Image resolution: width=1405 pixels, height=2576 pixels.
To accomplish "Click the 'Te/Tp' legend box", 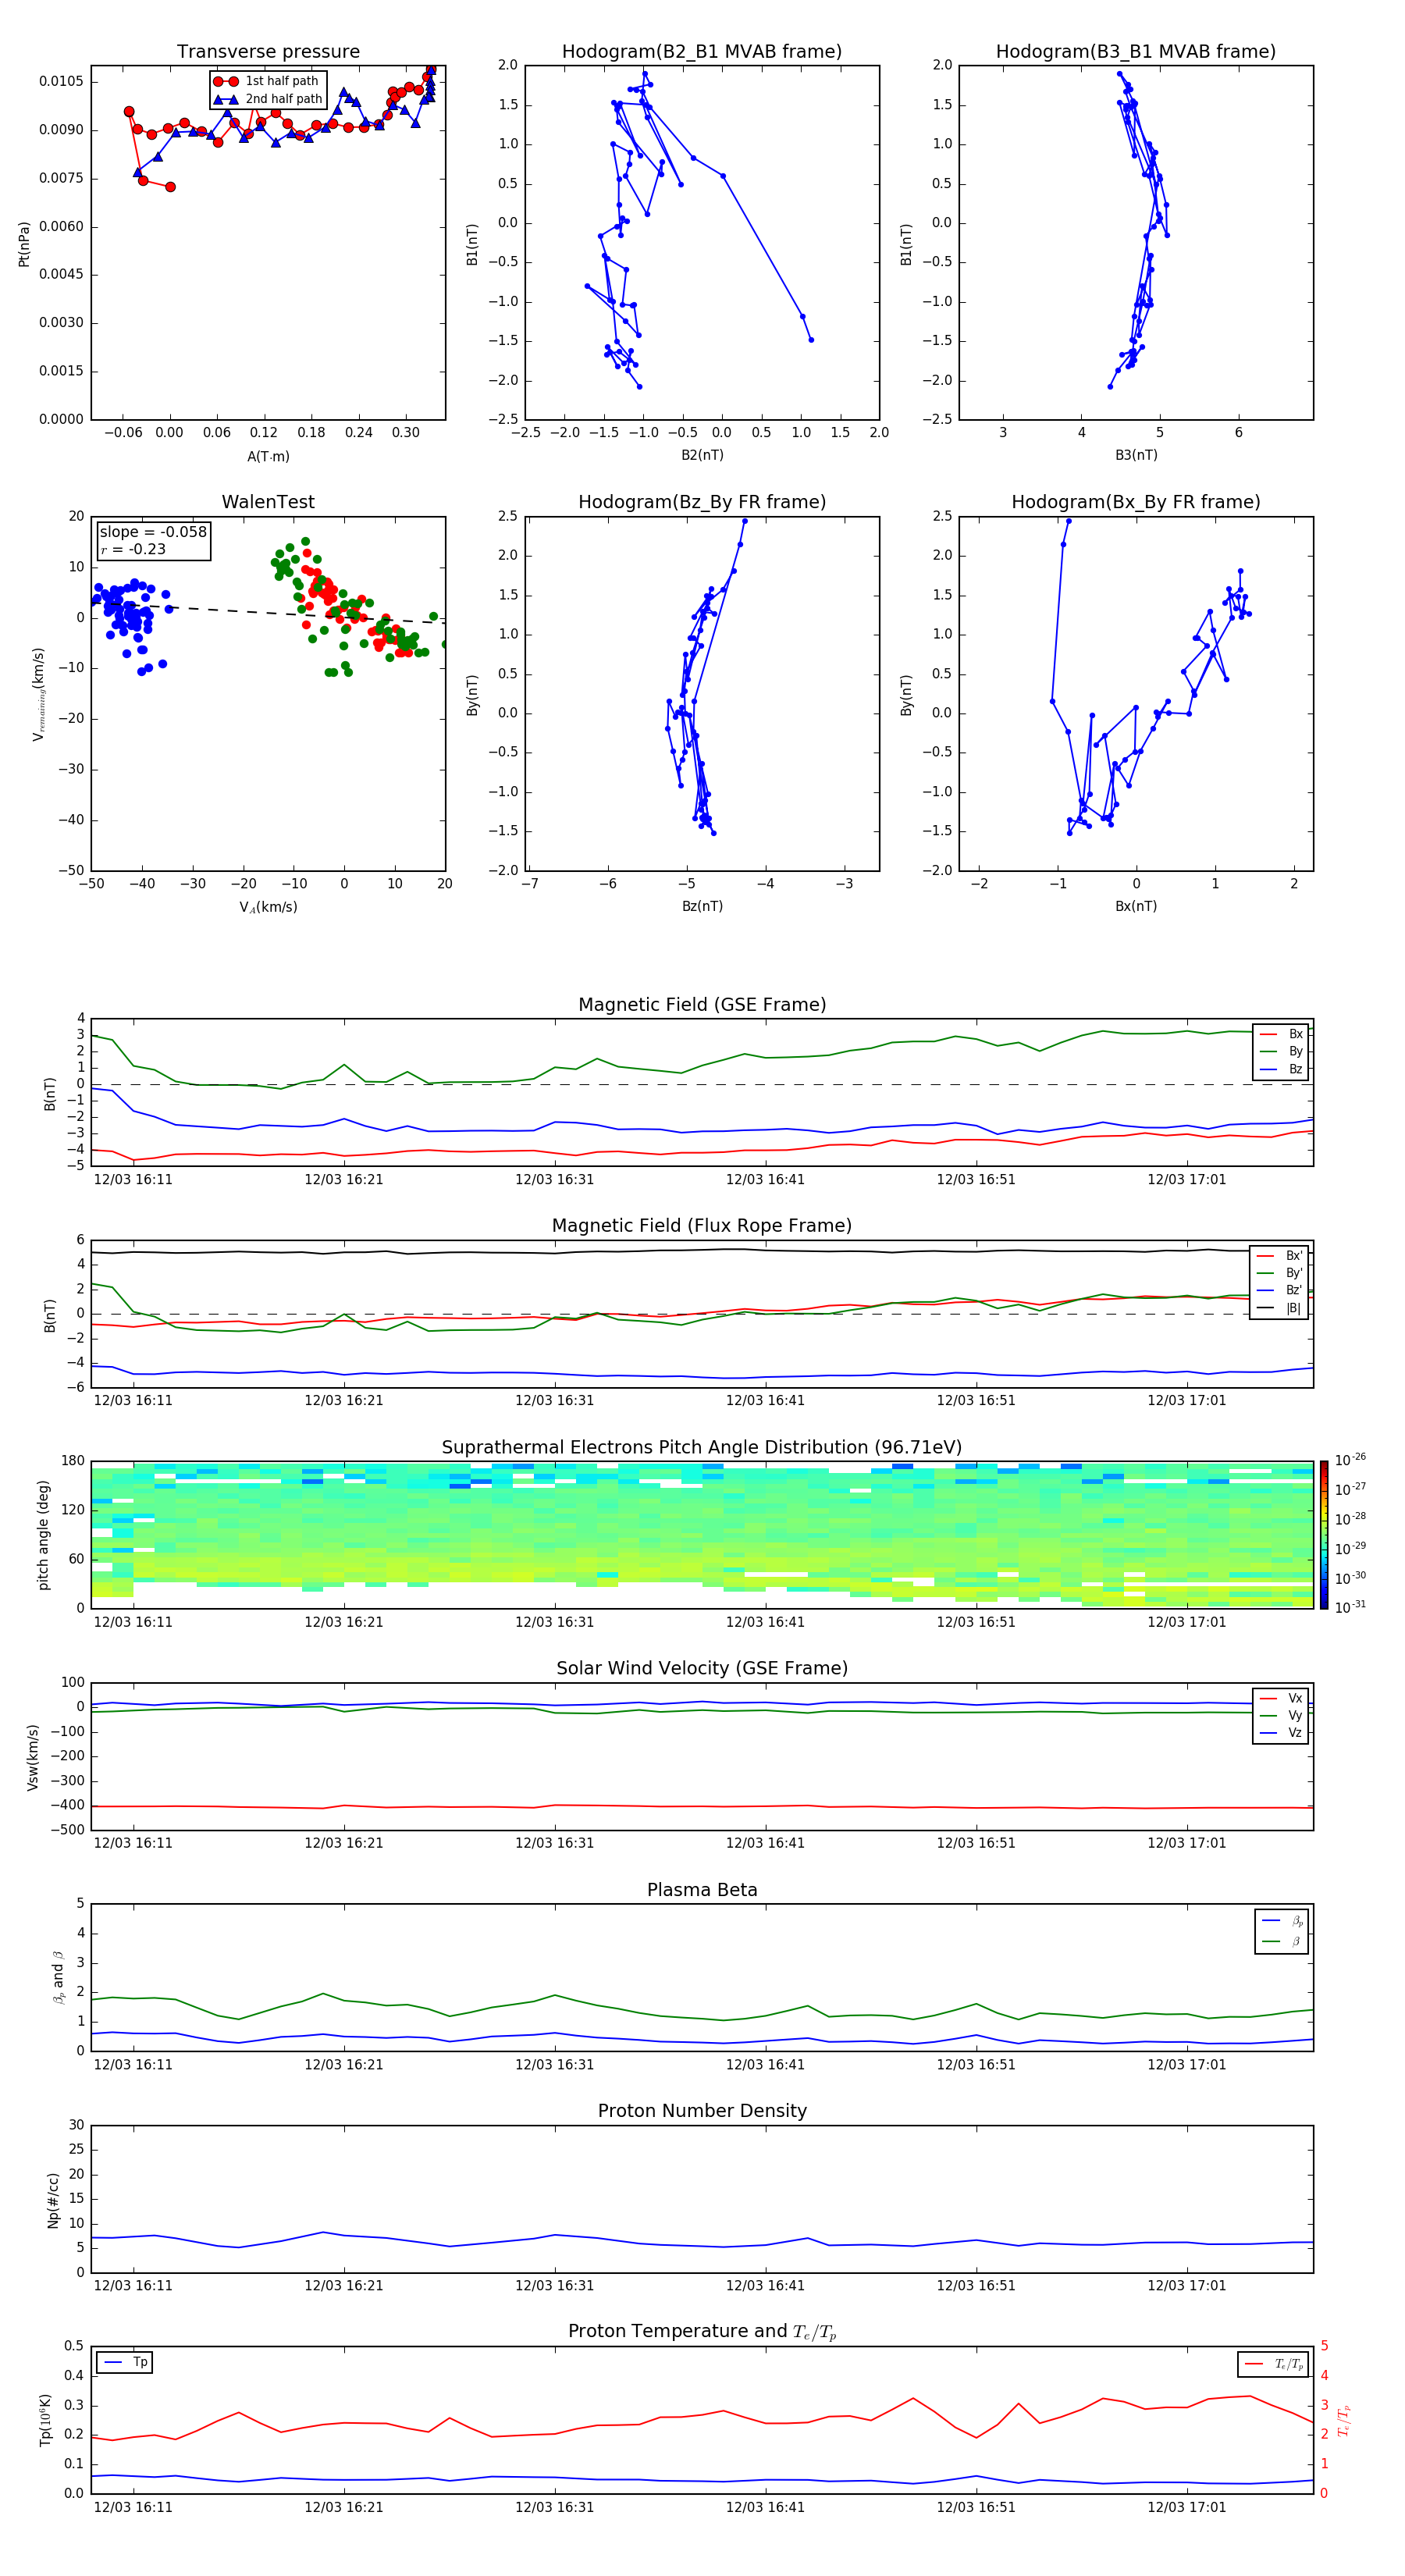I will 1272,2364.
